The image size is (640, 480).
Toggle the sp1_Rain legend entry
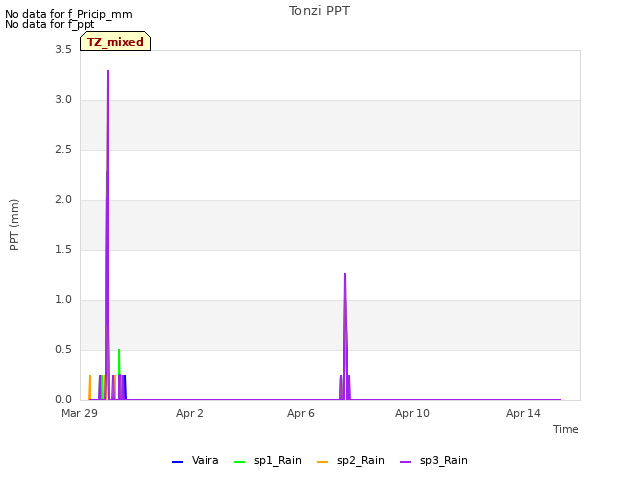coord(268,460)
